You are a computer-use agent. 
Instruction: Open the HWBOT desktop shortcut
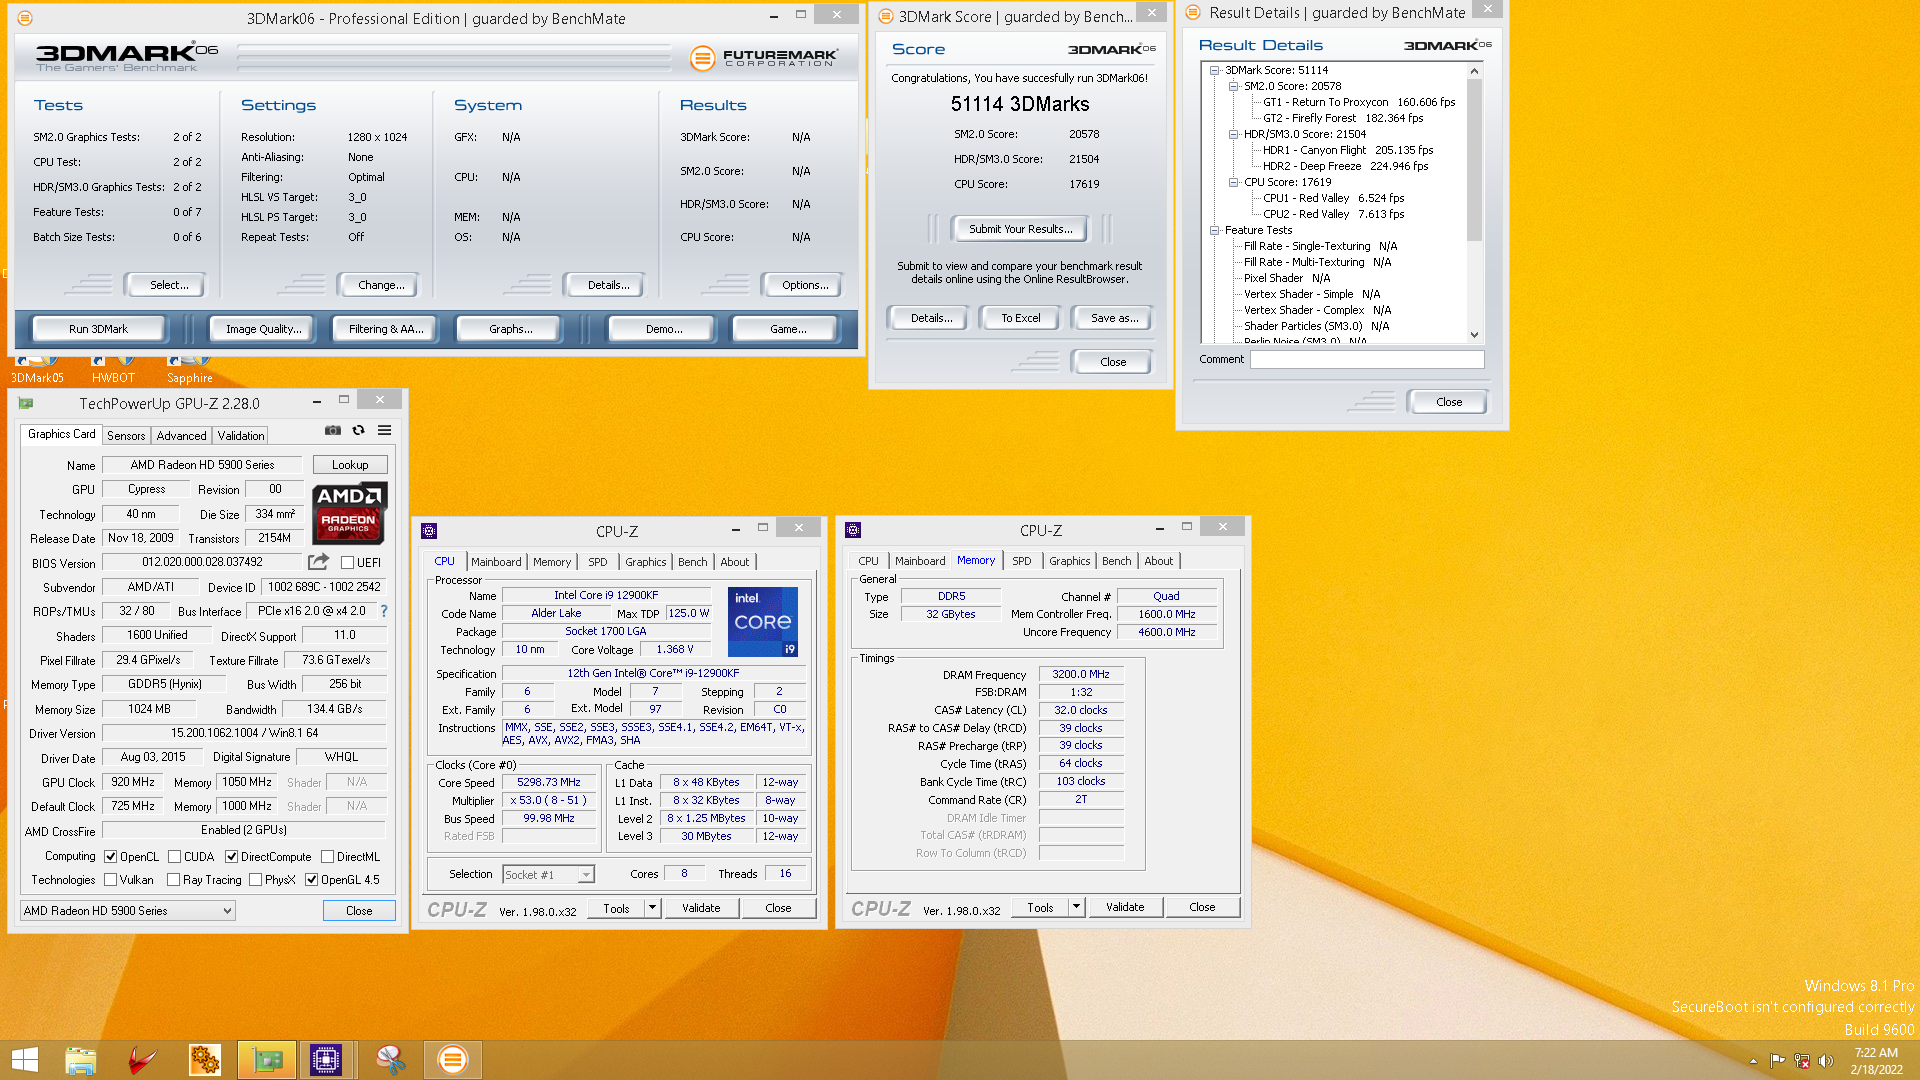[113, 368]
